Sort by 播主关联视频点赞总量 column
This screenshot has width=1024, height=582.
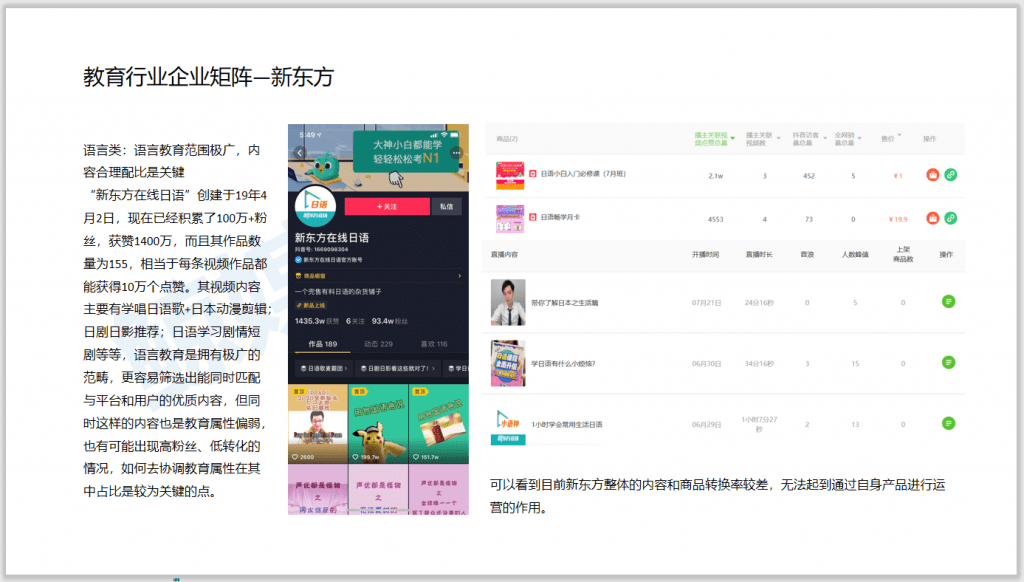(714, 138)
